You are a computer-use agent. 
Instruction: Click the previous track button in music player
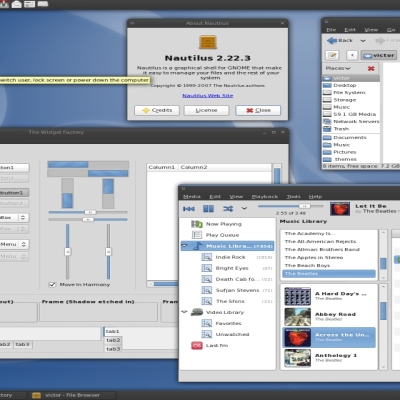click(189, 209)
